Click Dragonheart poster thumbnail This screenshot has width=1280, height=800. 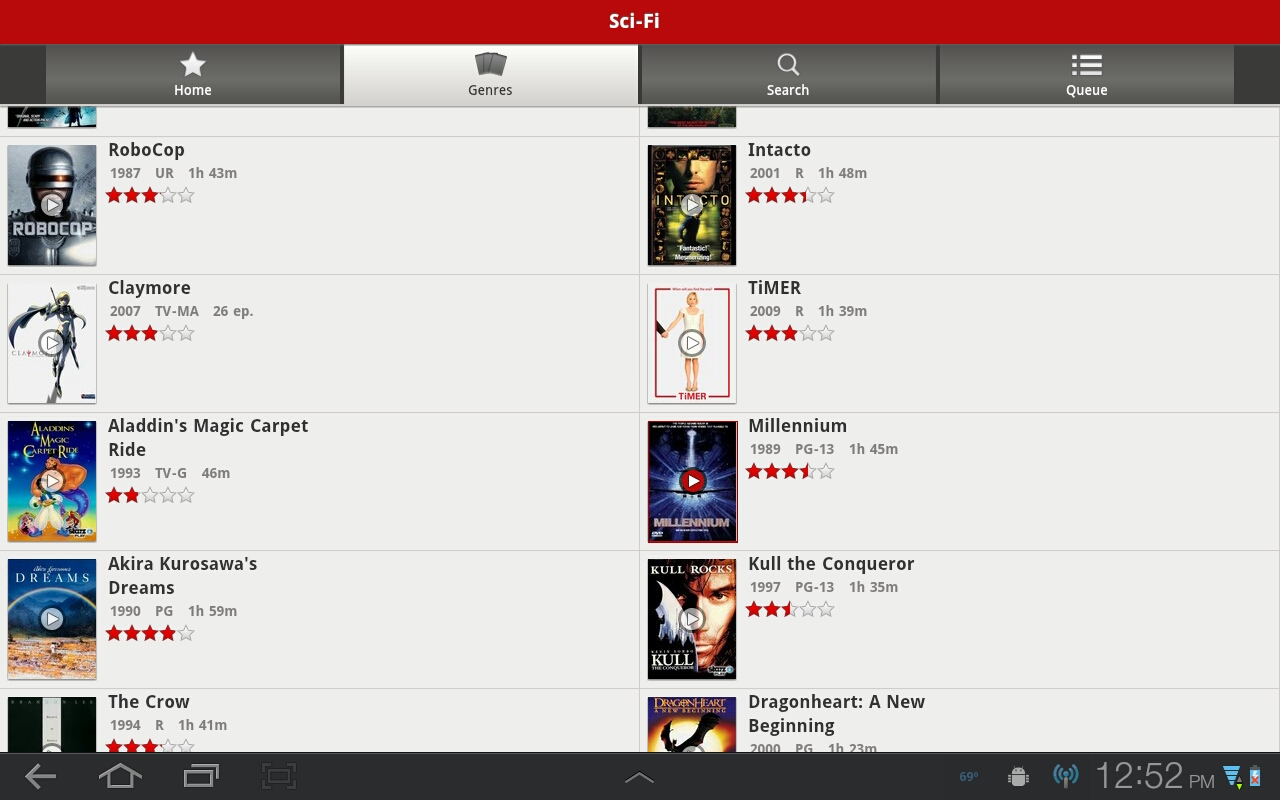(x=692, y=724)
